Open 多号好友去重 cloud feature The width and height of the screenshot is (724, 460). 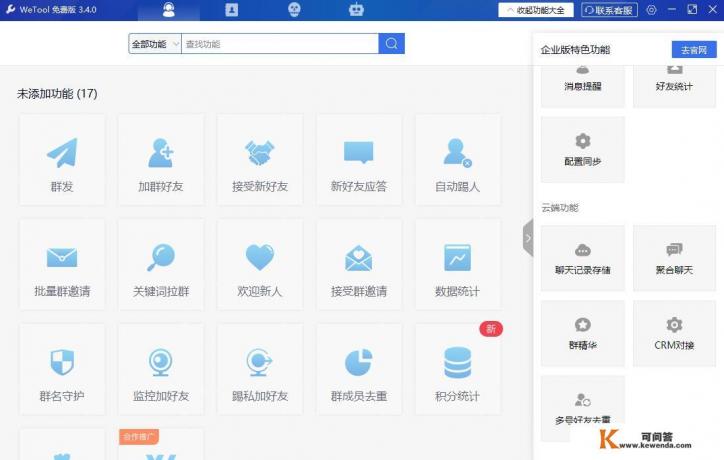(x=583, y=408)
